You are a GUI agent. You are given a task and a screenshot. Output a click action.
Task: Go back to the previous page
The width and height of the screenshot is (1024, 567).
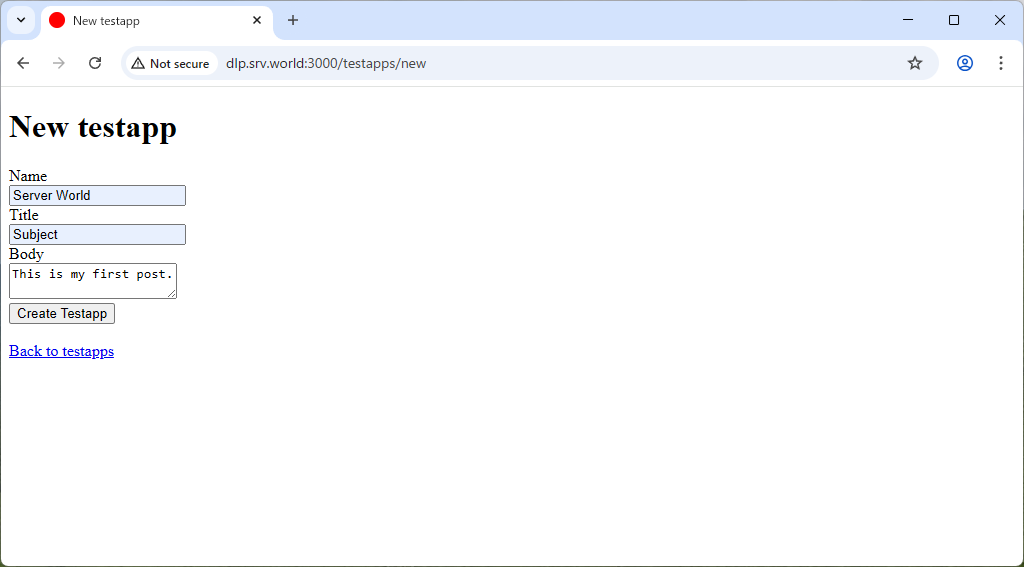coord(23,63)
